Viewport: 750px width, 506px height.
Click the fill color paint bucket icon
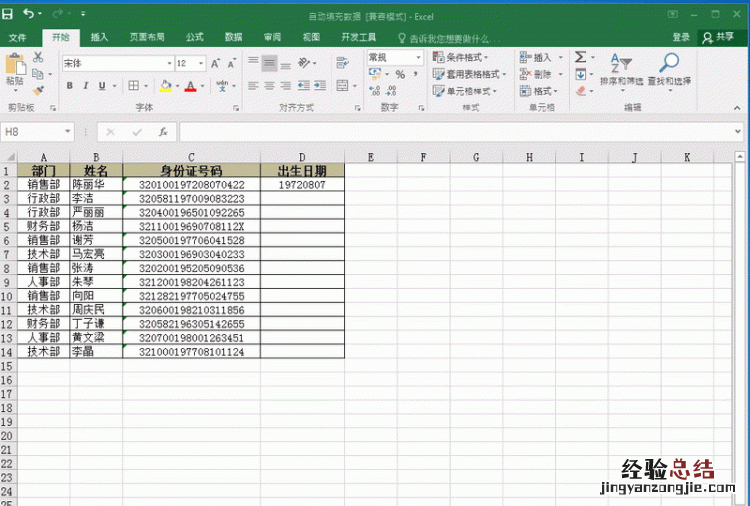[x=163, y=86]
